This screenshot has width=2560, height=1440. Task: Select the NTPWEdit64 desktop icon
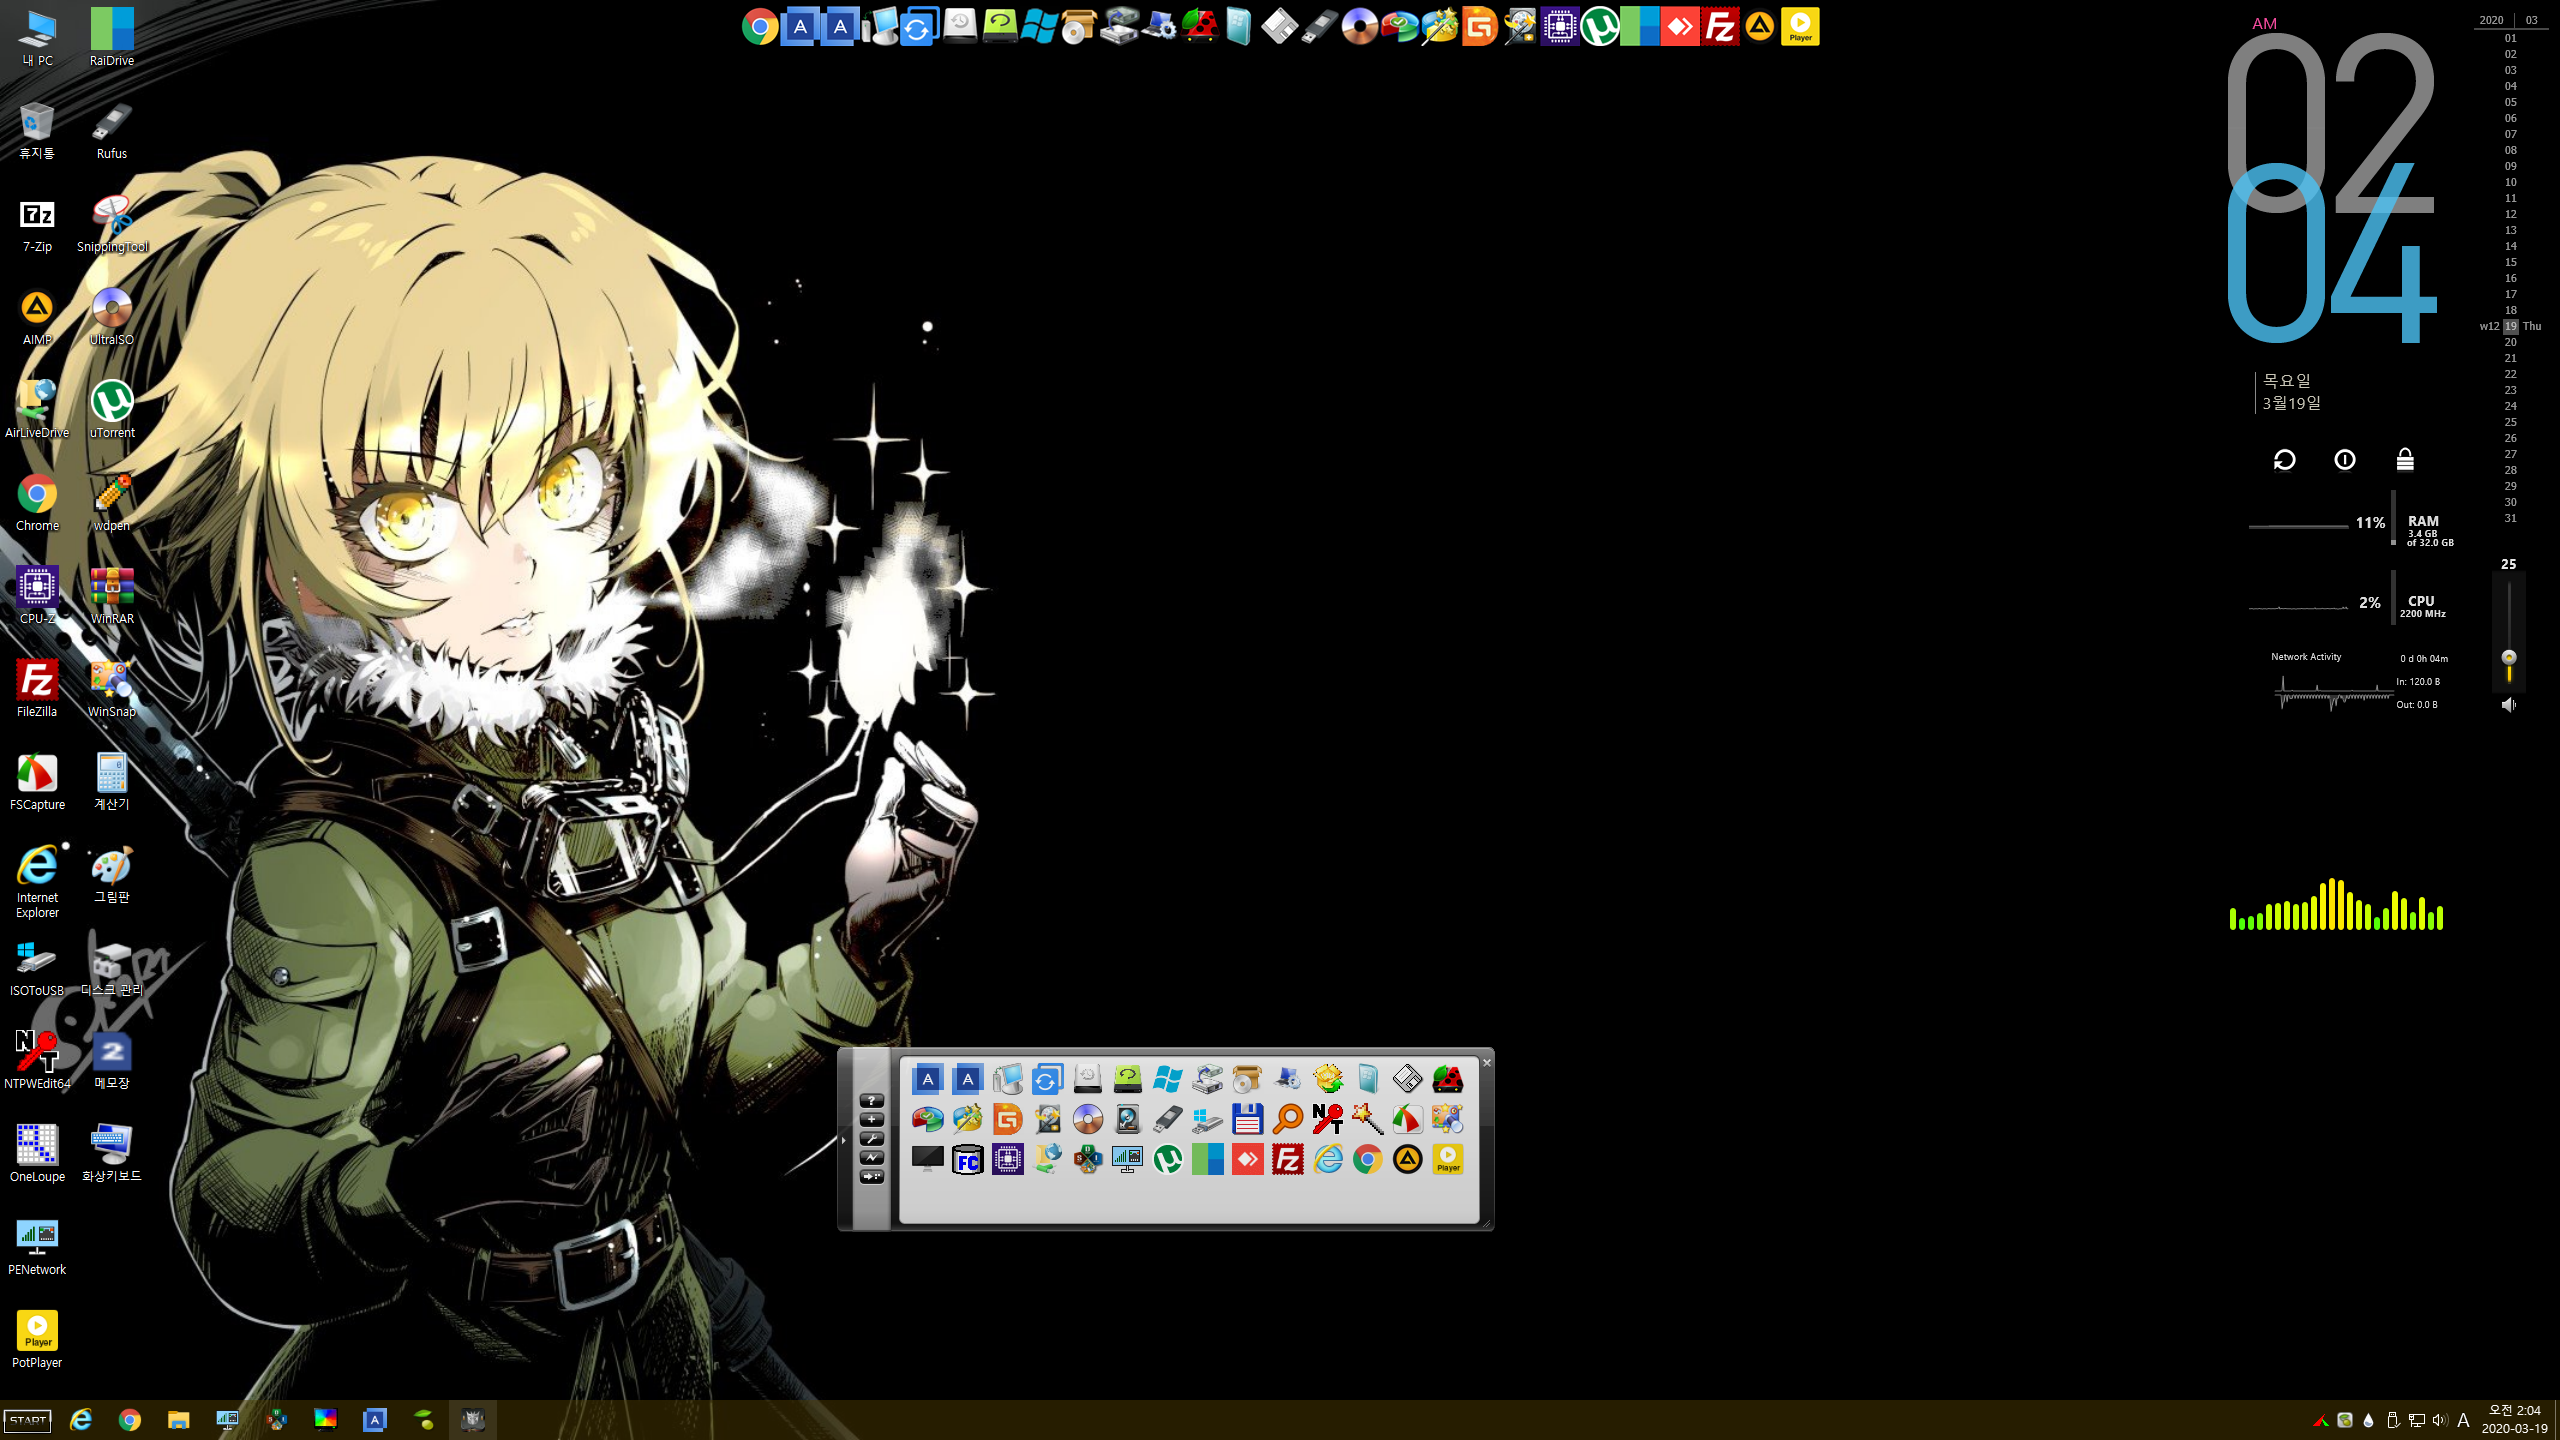click(37, 1061)
